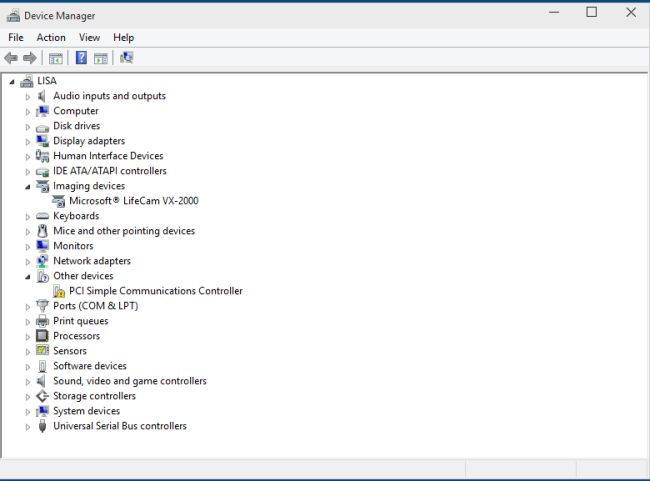Viewport: 650px width, 481px height.
Task: Click the PCI Simple Communications Controller warning icon
Action: pyautogui.click(x=59, y=292)
